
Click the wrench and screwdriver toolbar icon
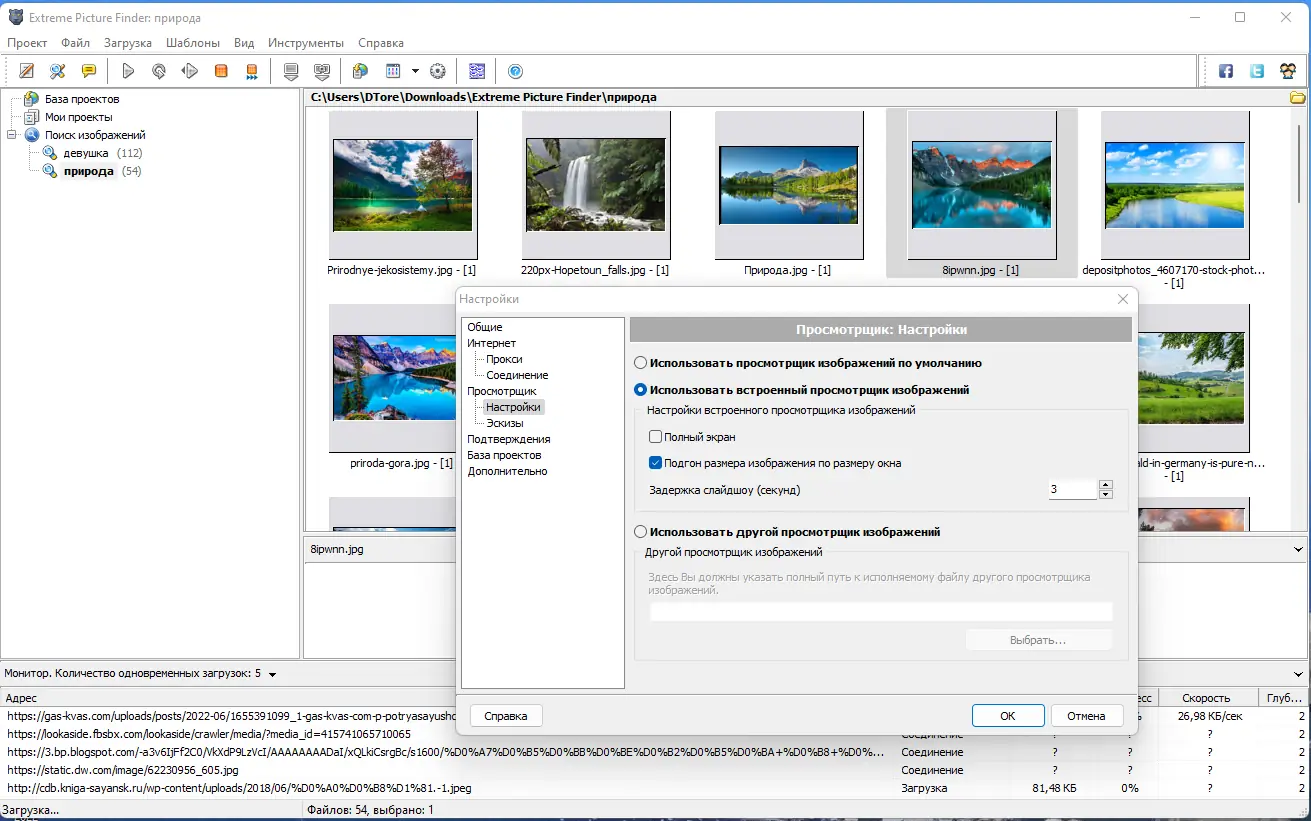(58, 71)
